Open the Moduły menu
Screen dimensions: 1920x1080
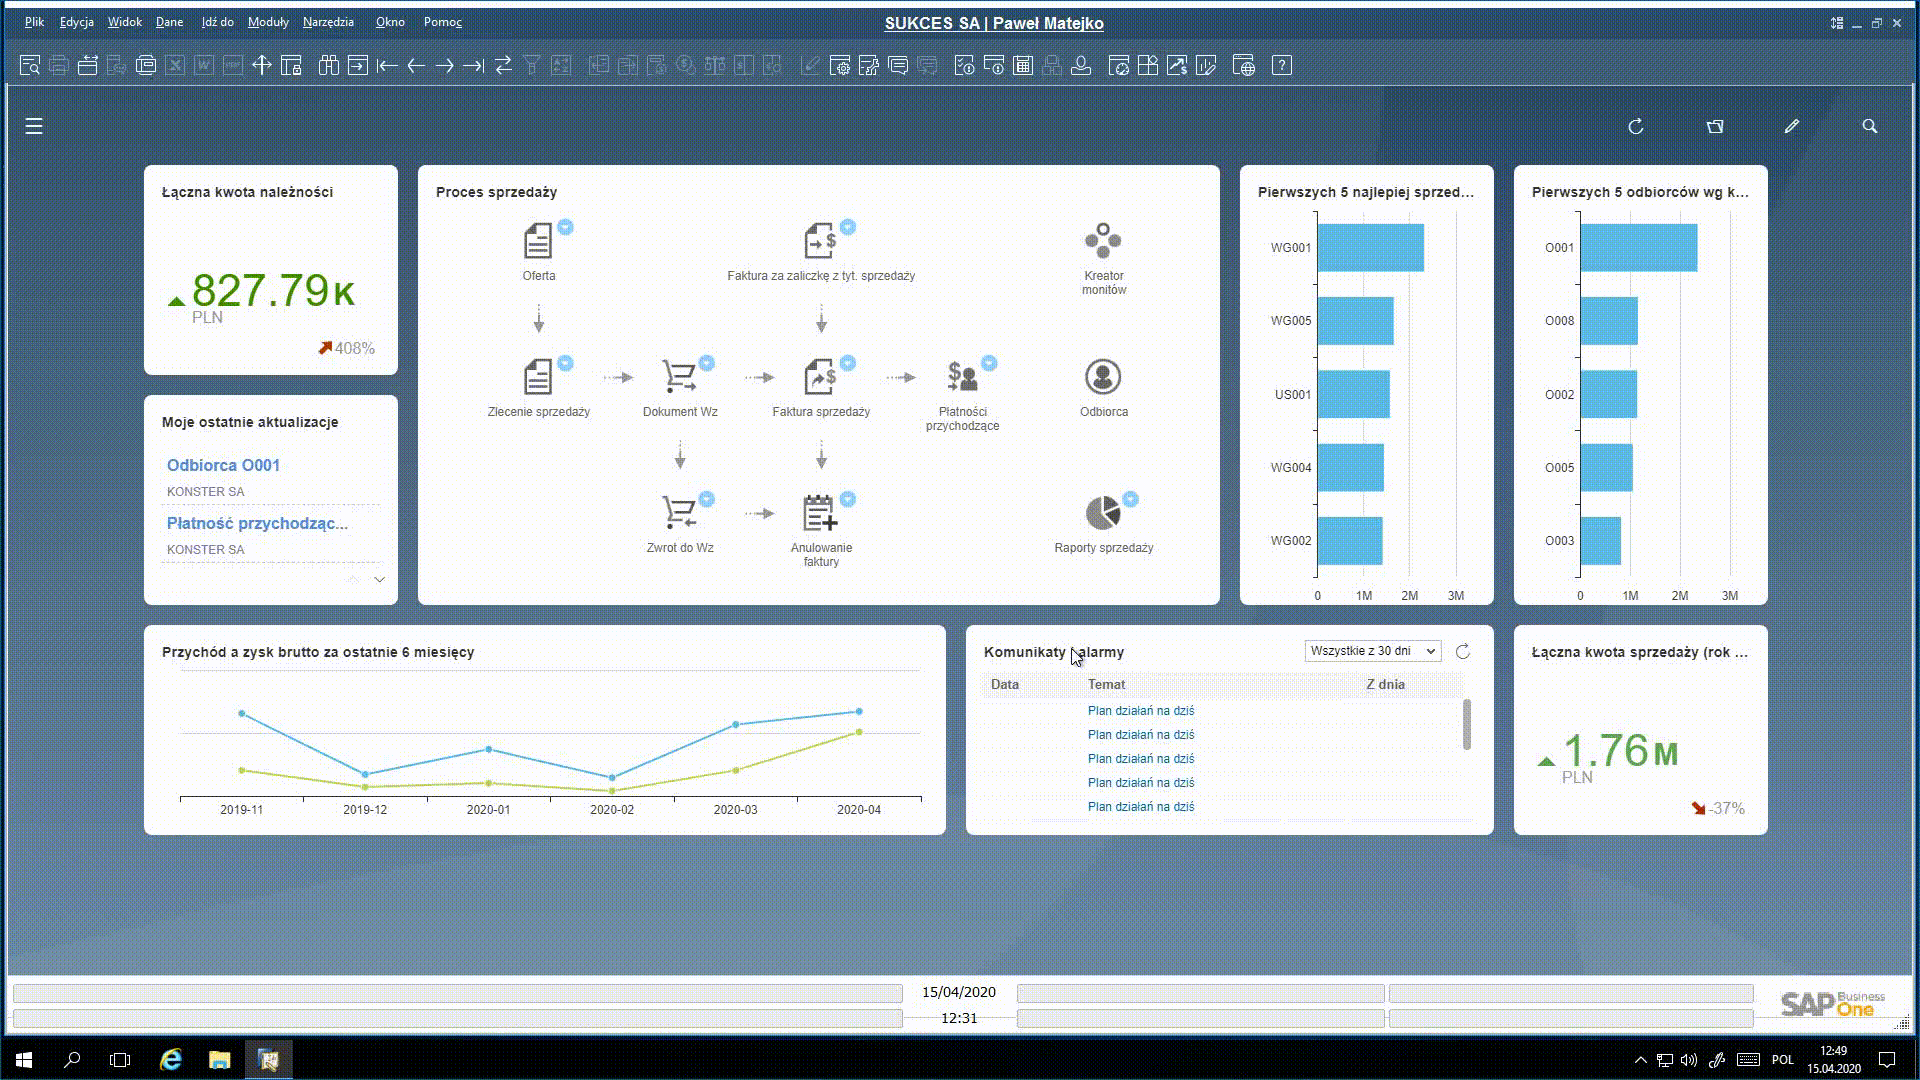coord(268,22)
